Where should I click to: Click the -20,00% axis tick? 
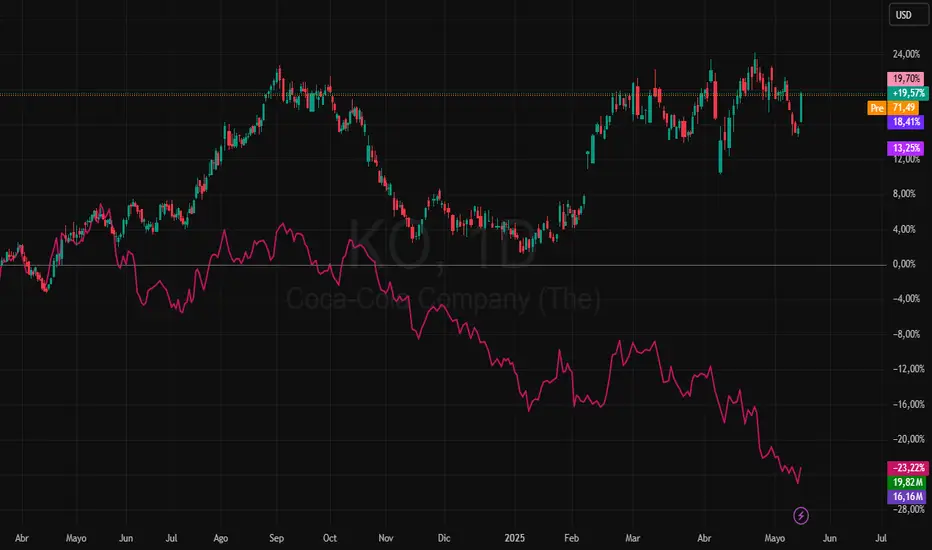908,439
